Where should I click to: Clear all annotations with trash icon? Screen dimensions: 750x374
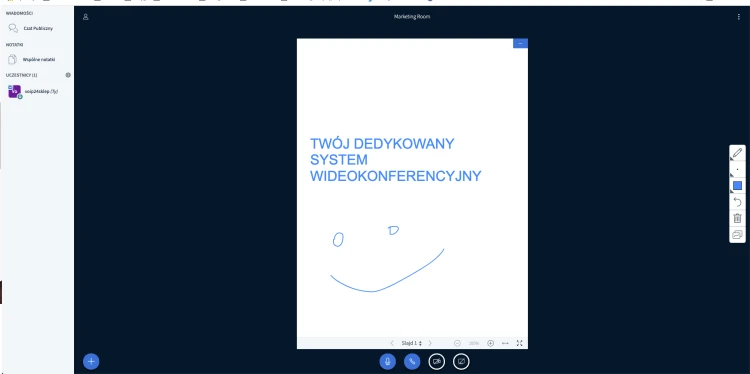(x=737, y=218)
